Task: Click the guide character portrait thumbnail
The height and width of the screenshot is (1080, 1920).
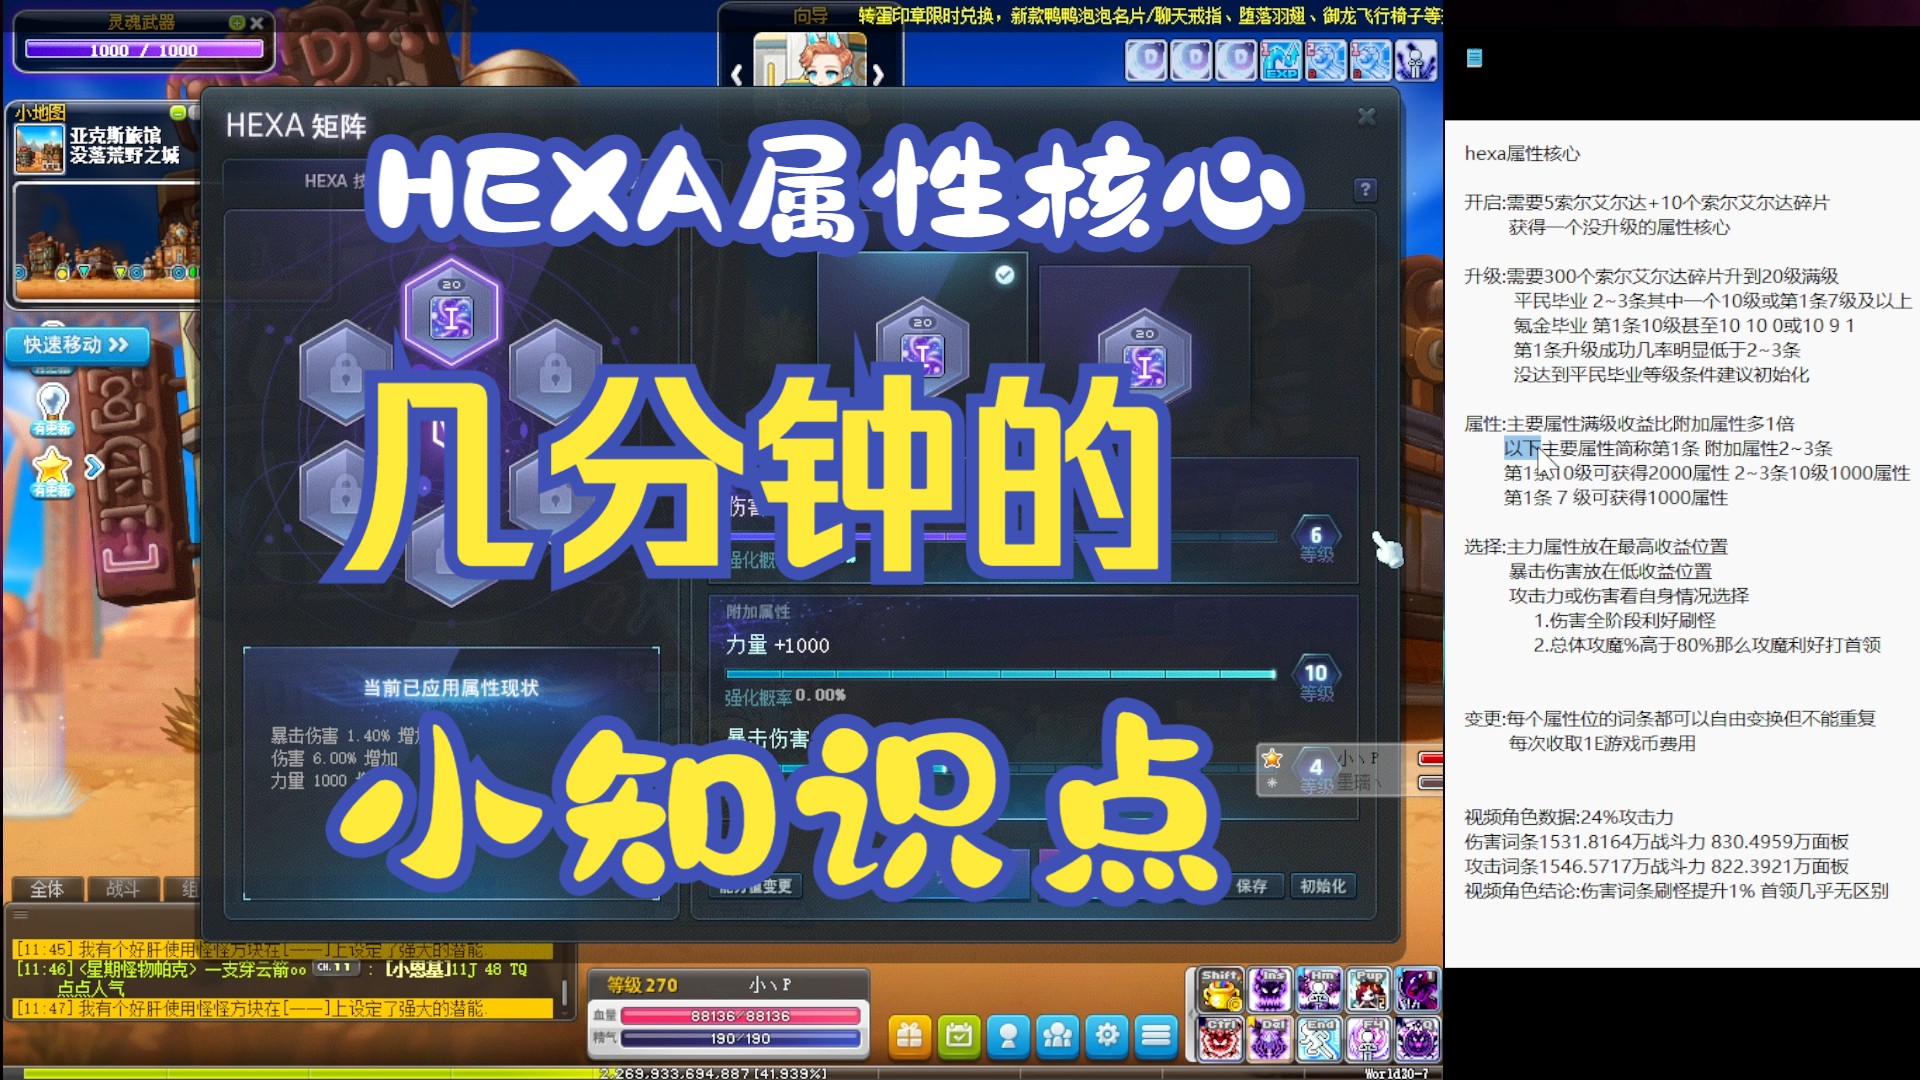Action: pos(809,62)
